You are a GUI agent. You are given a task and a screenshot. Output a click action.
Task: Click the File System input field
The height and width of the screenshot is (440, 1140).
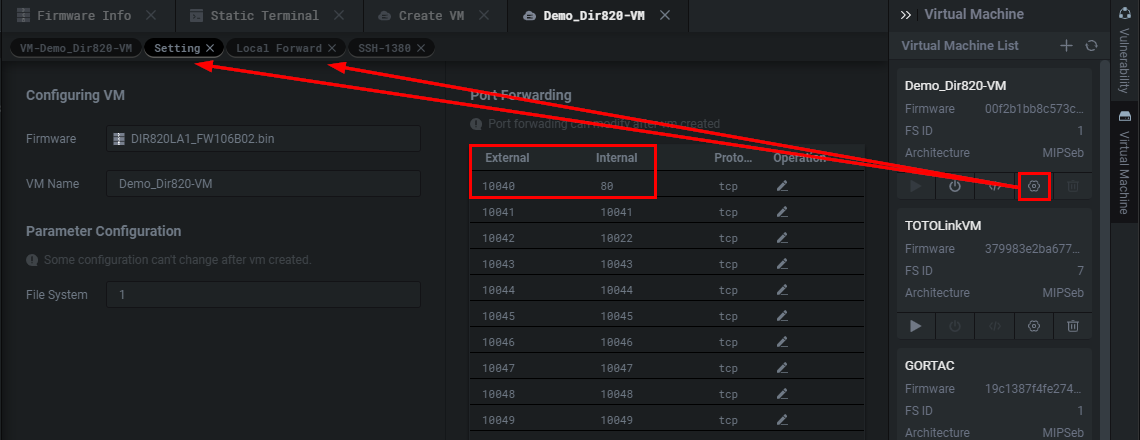(x=263, y=295)
